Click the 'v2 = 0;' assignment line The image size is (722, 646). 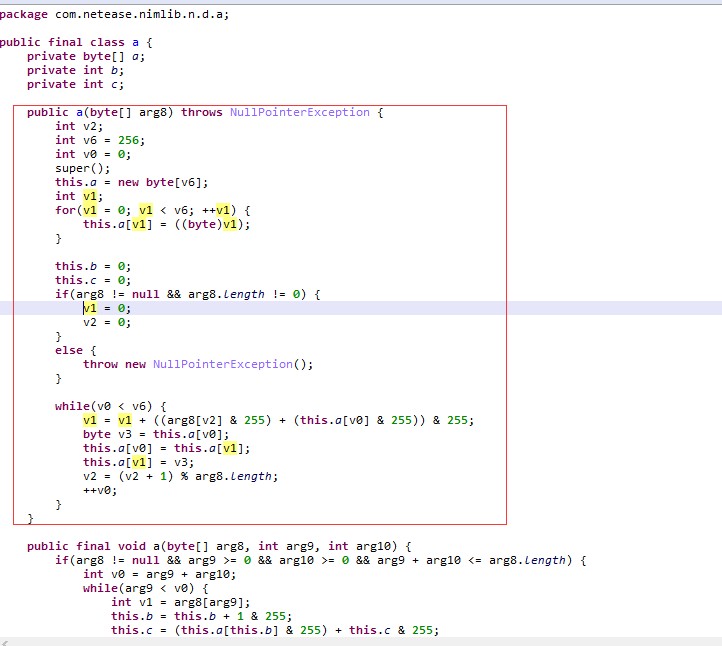(107, 322)
